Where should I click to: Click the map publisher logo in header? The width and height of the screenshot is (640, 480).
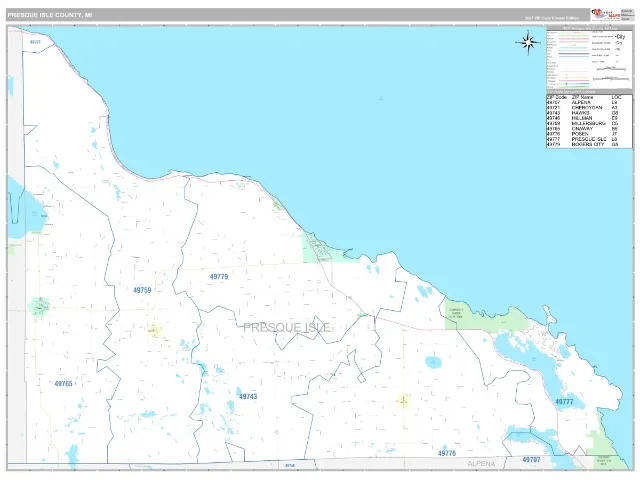point(606,14)
